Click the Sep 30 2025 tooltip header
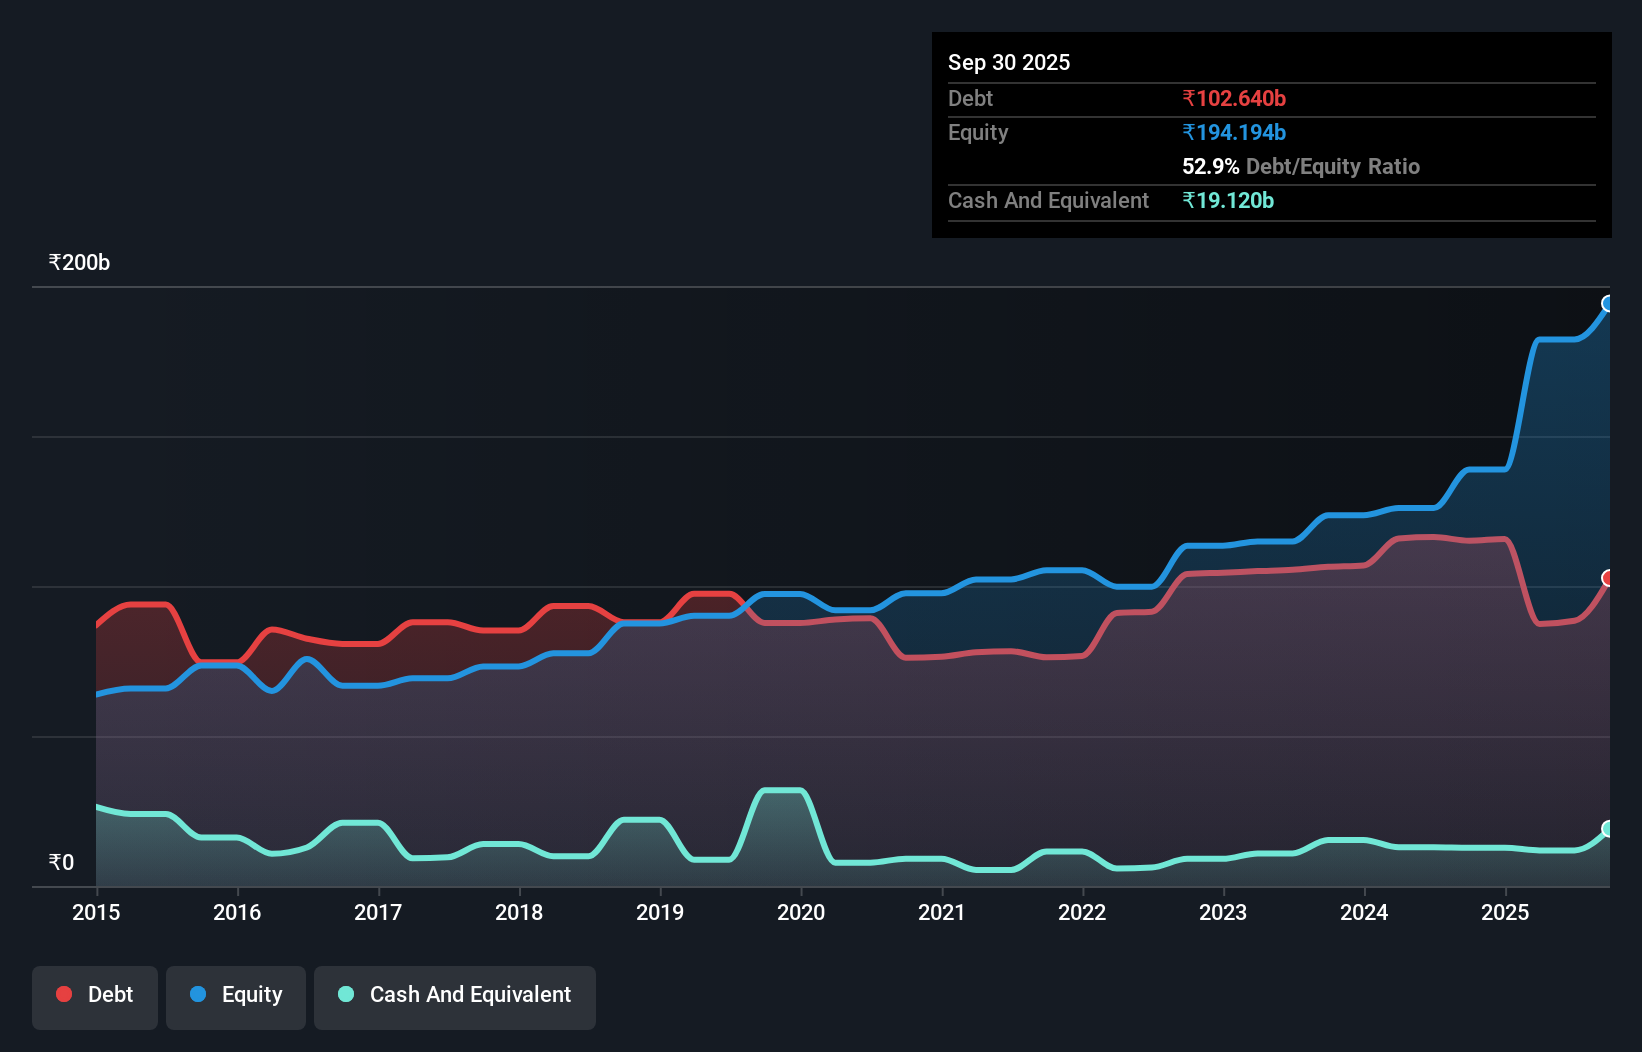 [1009, 62]
